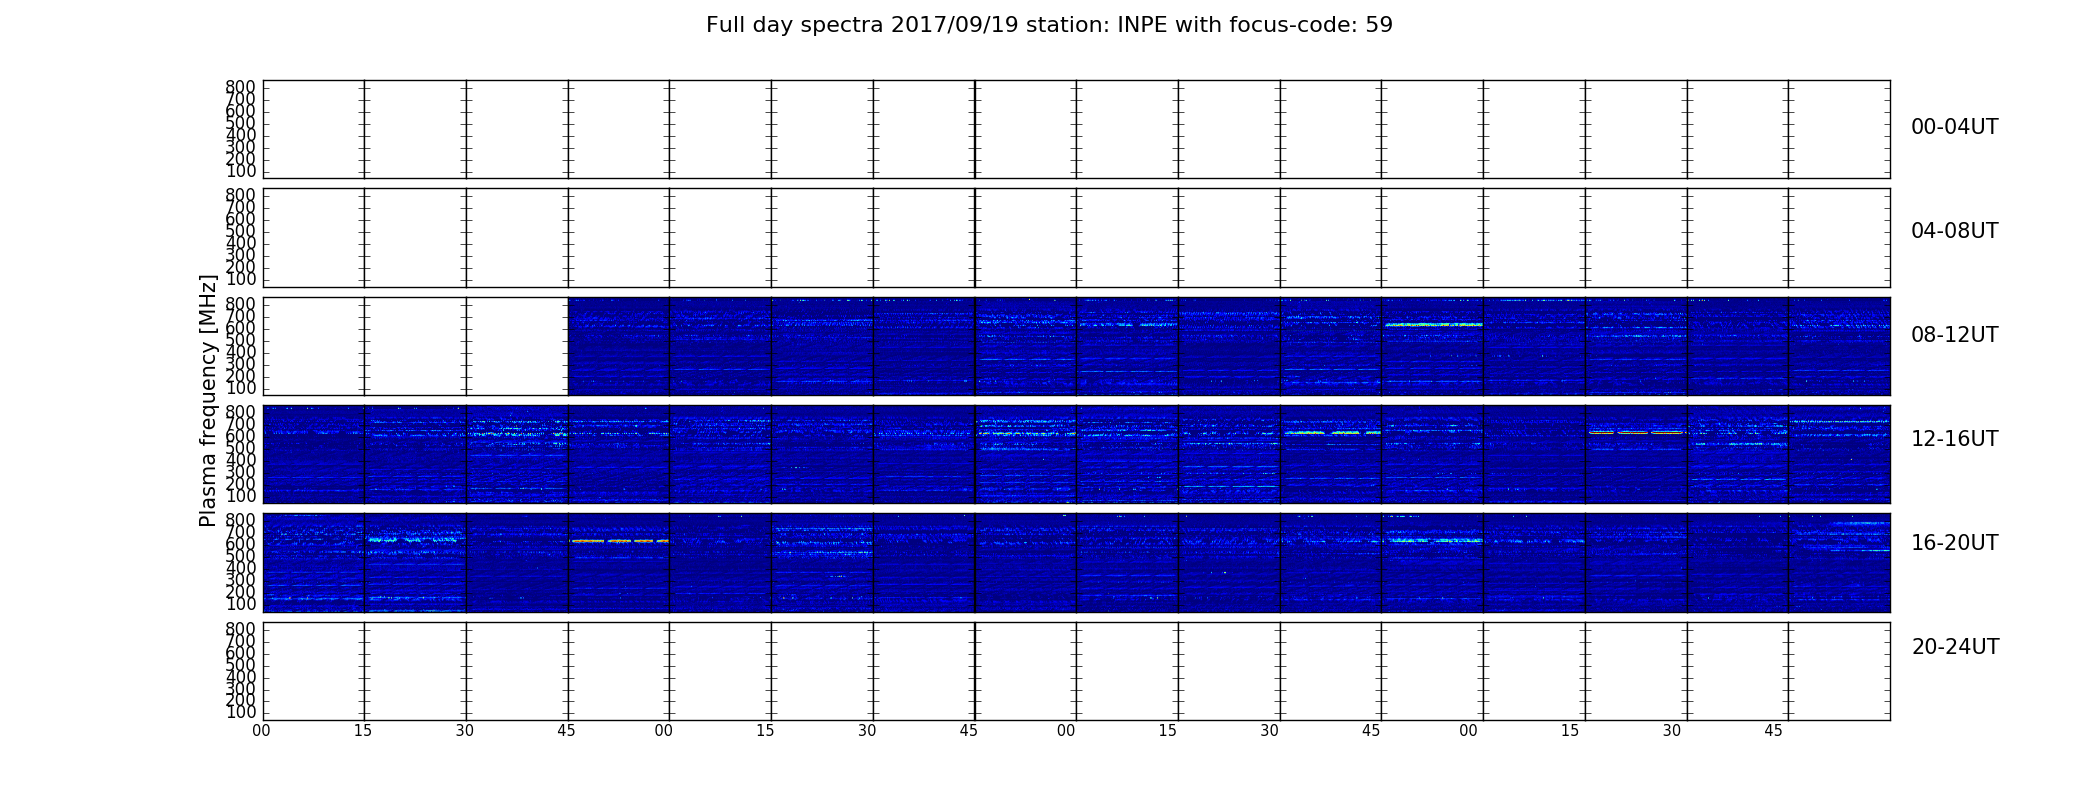Click the 100 tick label of the 08-12UT panel
2100x800 pixels.
pos(241,388)
